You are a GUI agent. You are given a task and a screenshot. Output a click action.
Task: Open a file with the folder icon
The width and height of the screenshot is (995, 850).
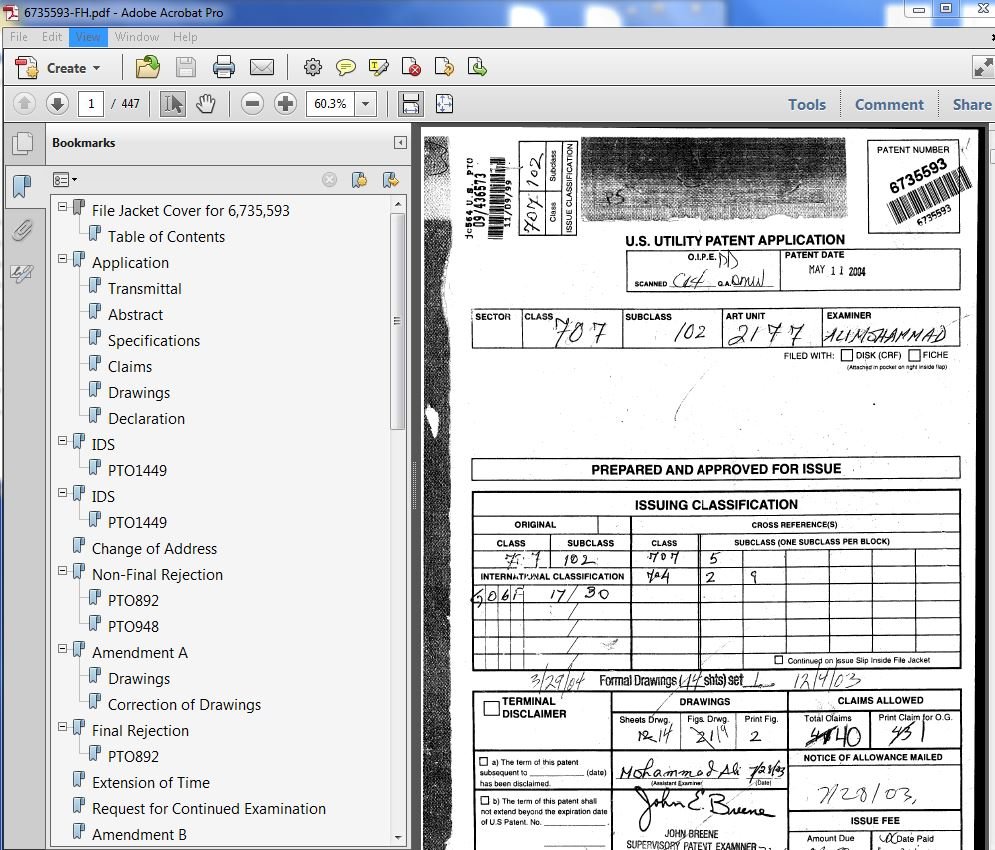[147, 67]
